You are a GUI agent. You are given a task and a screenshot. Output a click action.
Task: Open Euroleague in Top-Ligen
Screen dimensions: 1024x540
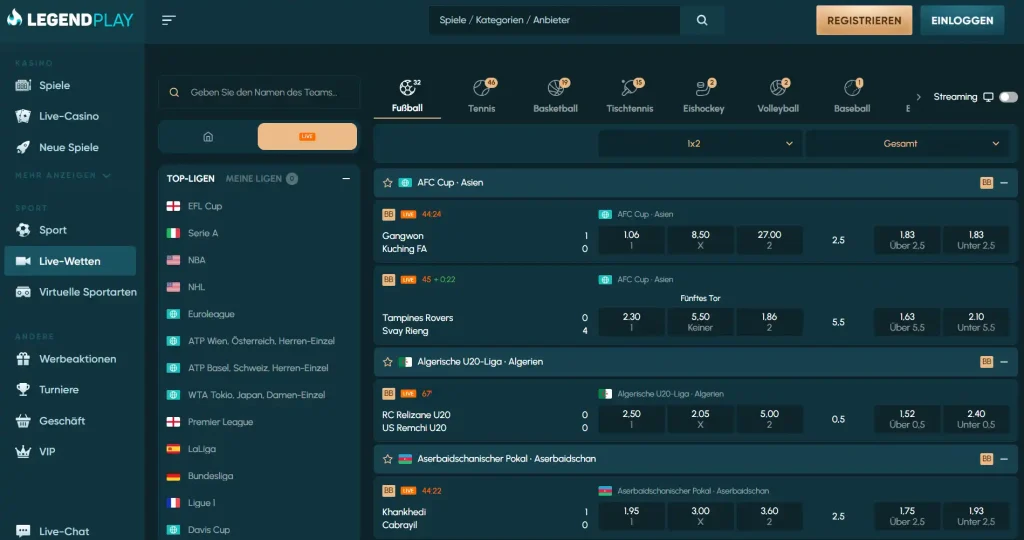[200, 314]
